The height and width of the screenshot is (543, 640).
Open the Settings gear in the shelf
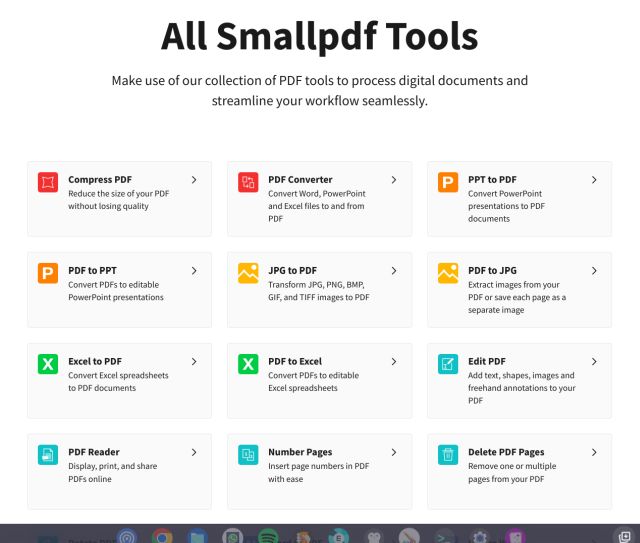480,536
